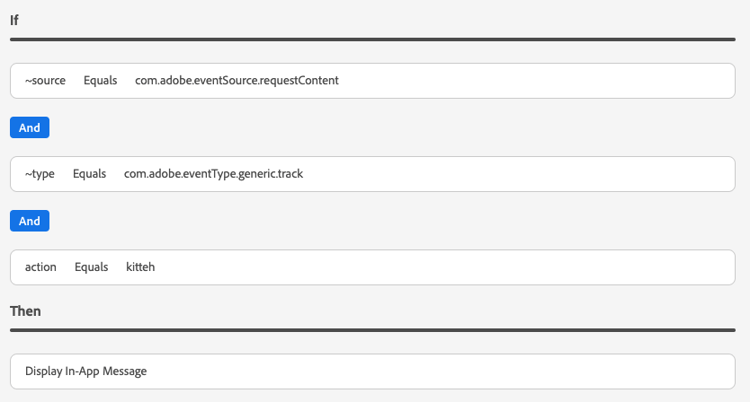Click the Then section heading
The image size is (750, 402).
25,311
